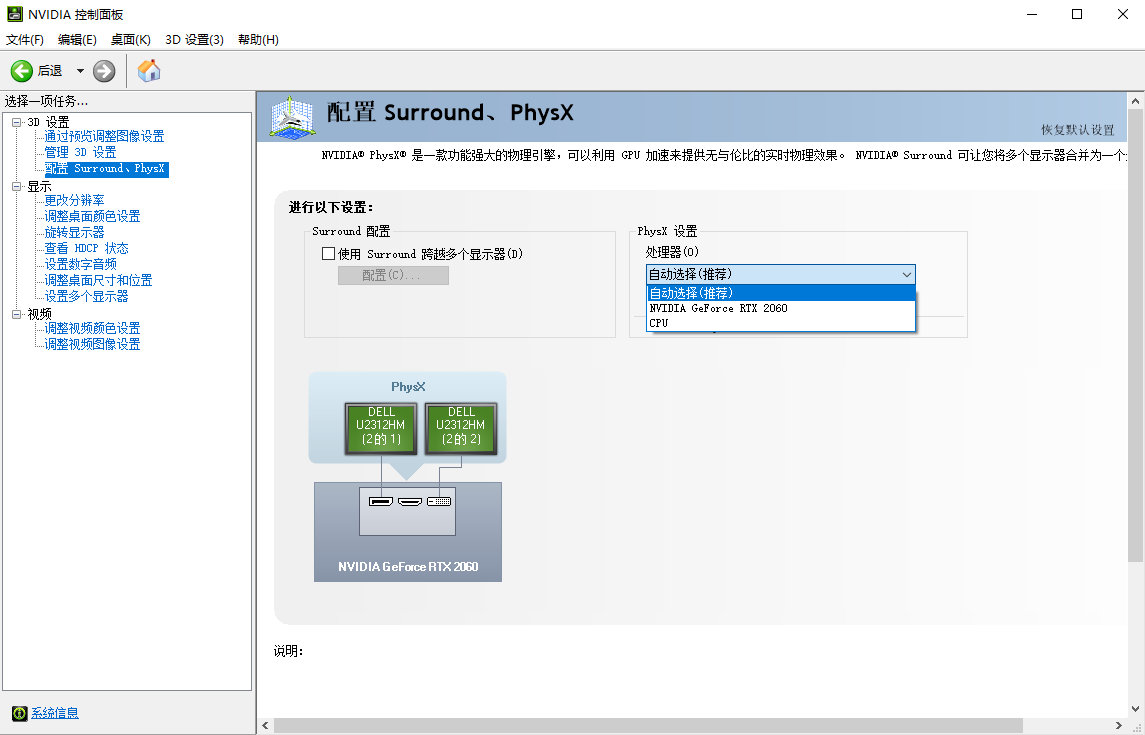Click the green Back arrow icon

click(21, 71)
